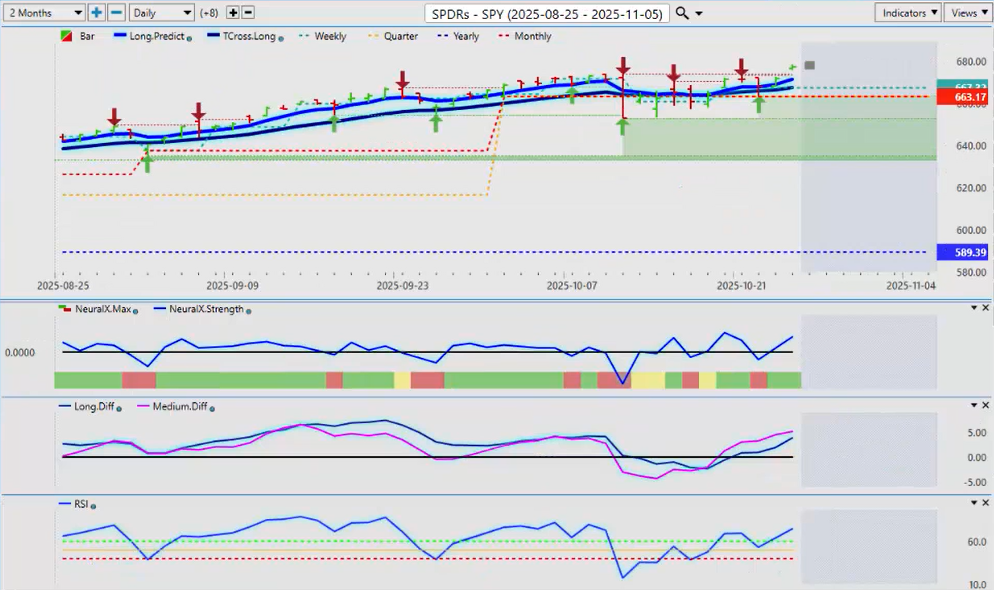Click the Bar legend icon
Screen dimensions: 994x590
pyautogui.click(x=66, y=36)
